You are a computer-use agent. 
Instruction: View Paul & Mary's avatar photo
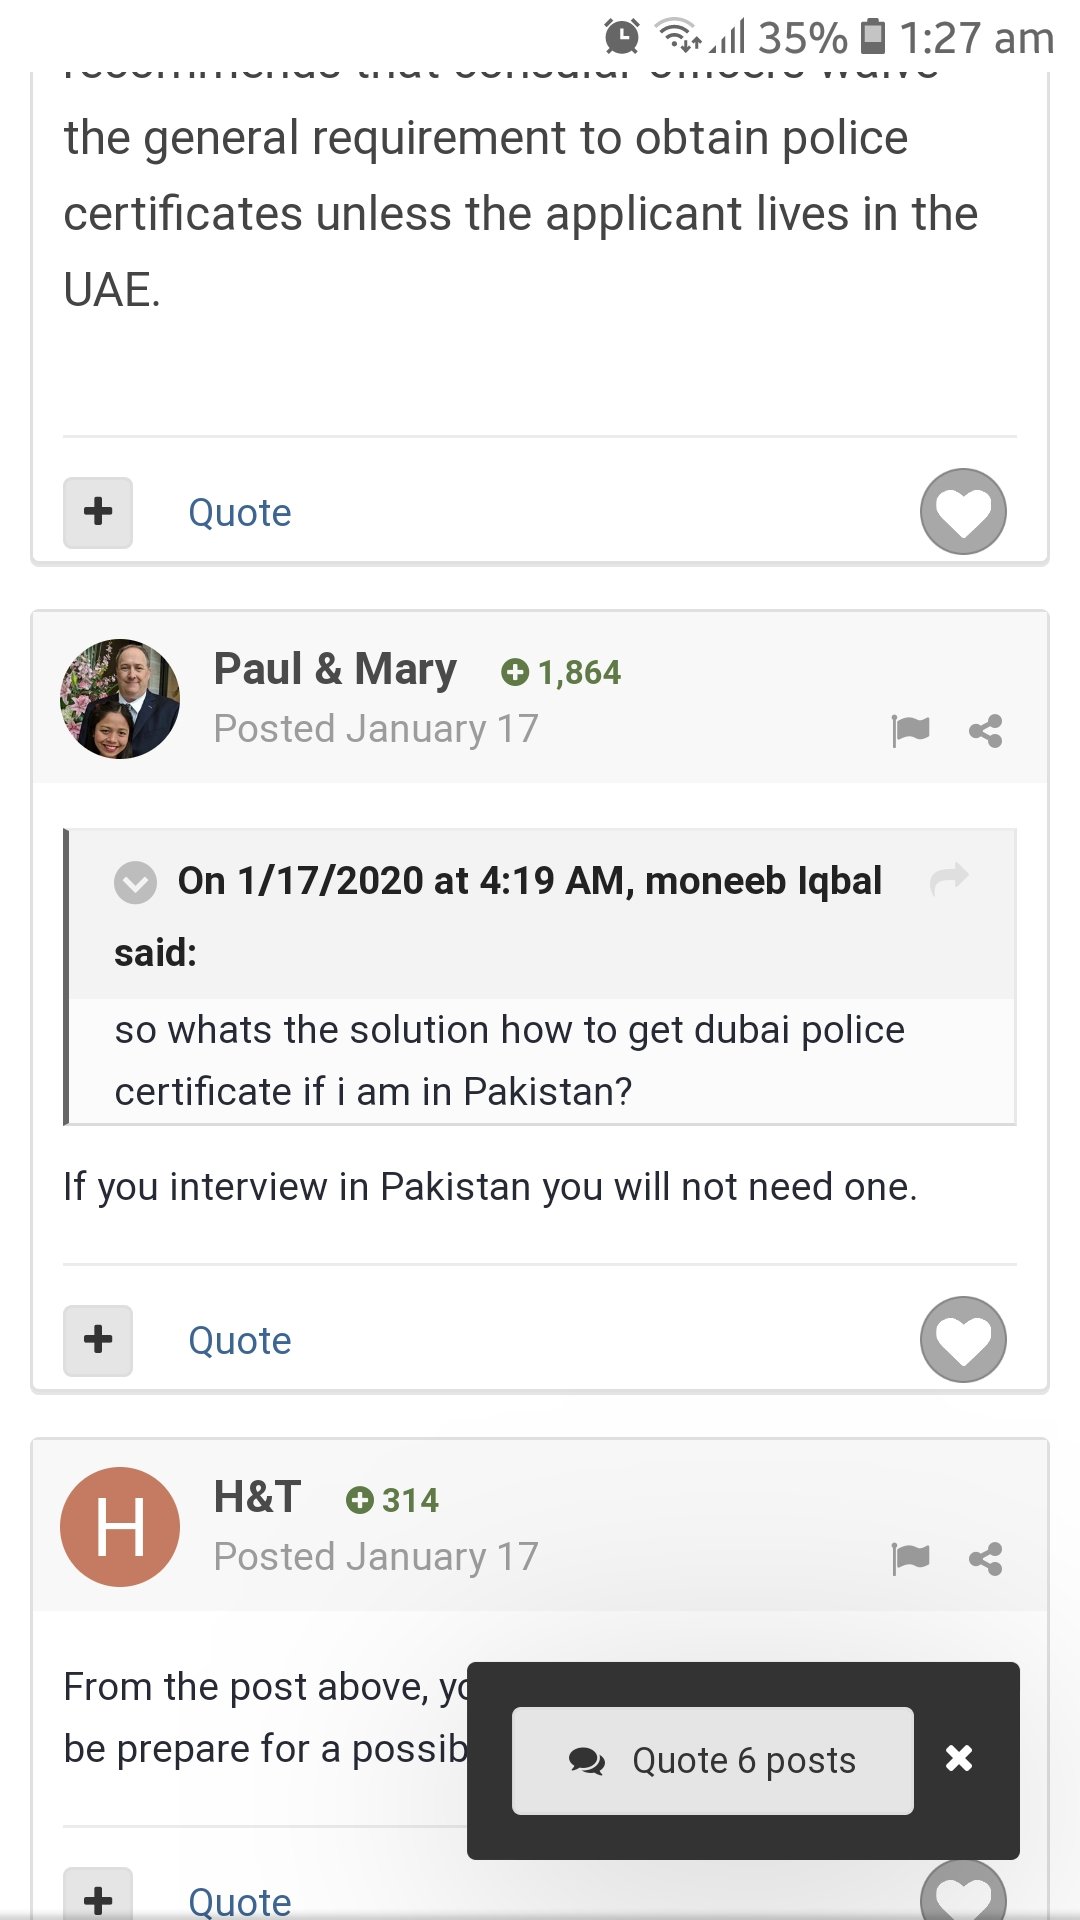[120, 699]
